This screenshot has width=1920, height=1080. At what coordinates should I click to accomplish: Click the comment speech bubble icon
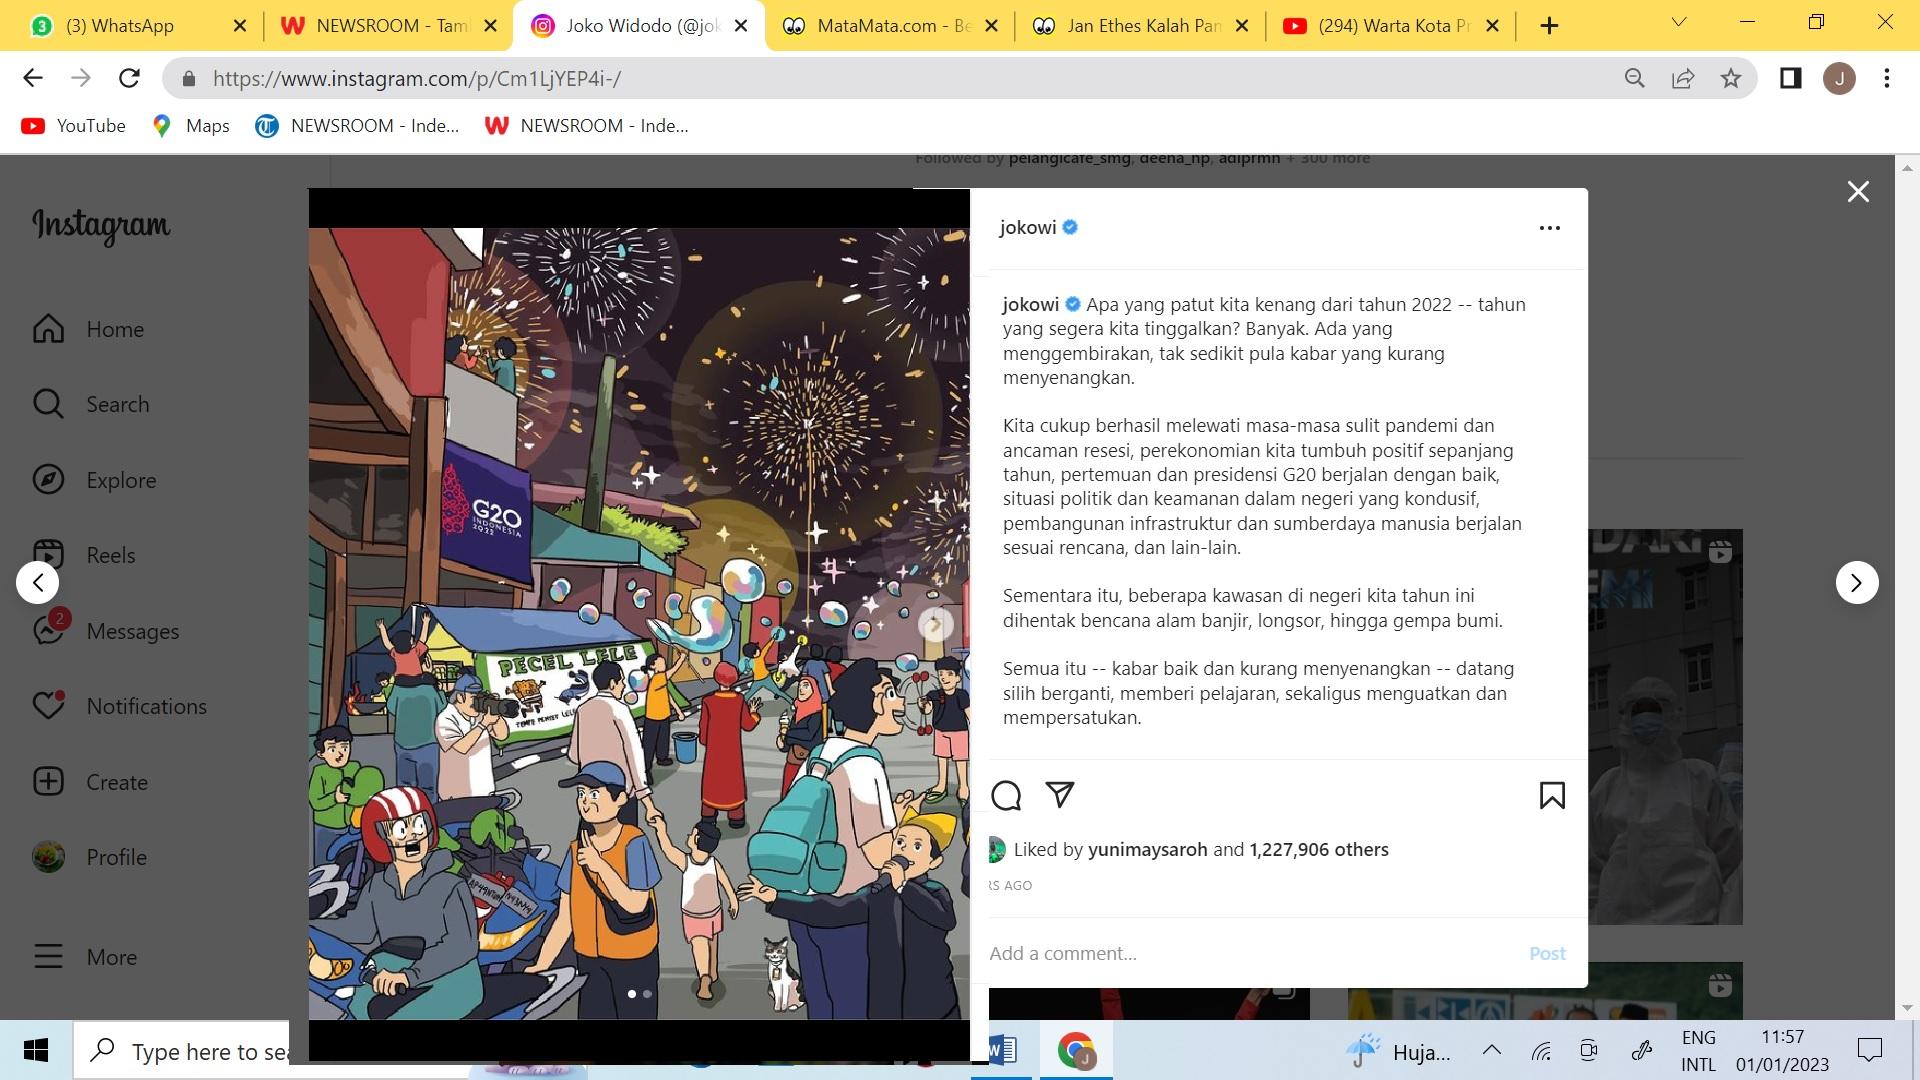click(x=1006, y=796)
